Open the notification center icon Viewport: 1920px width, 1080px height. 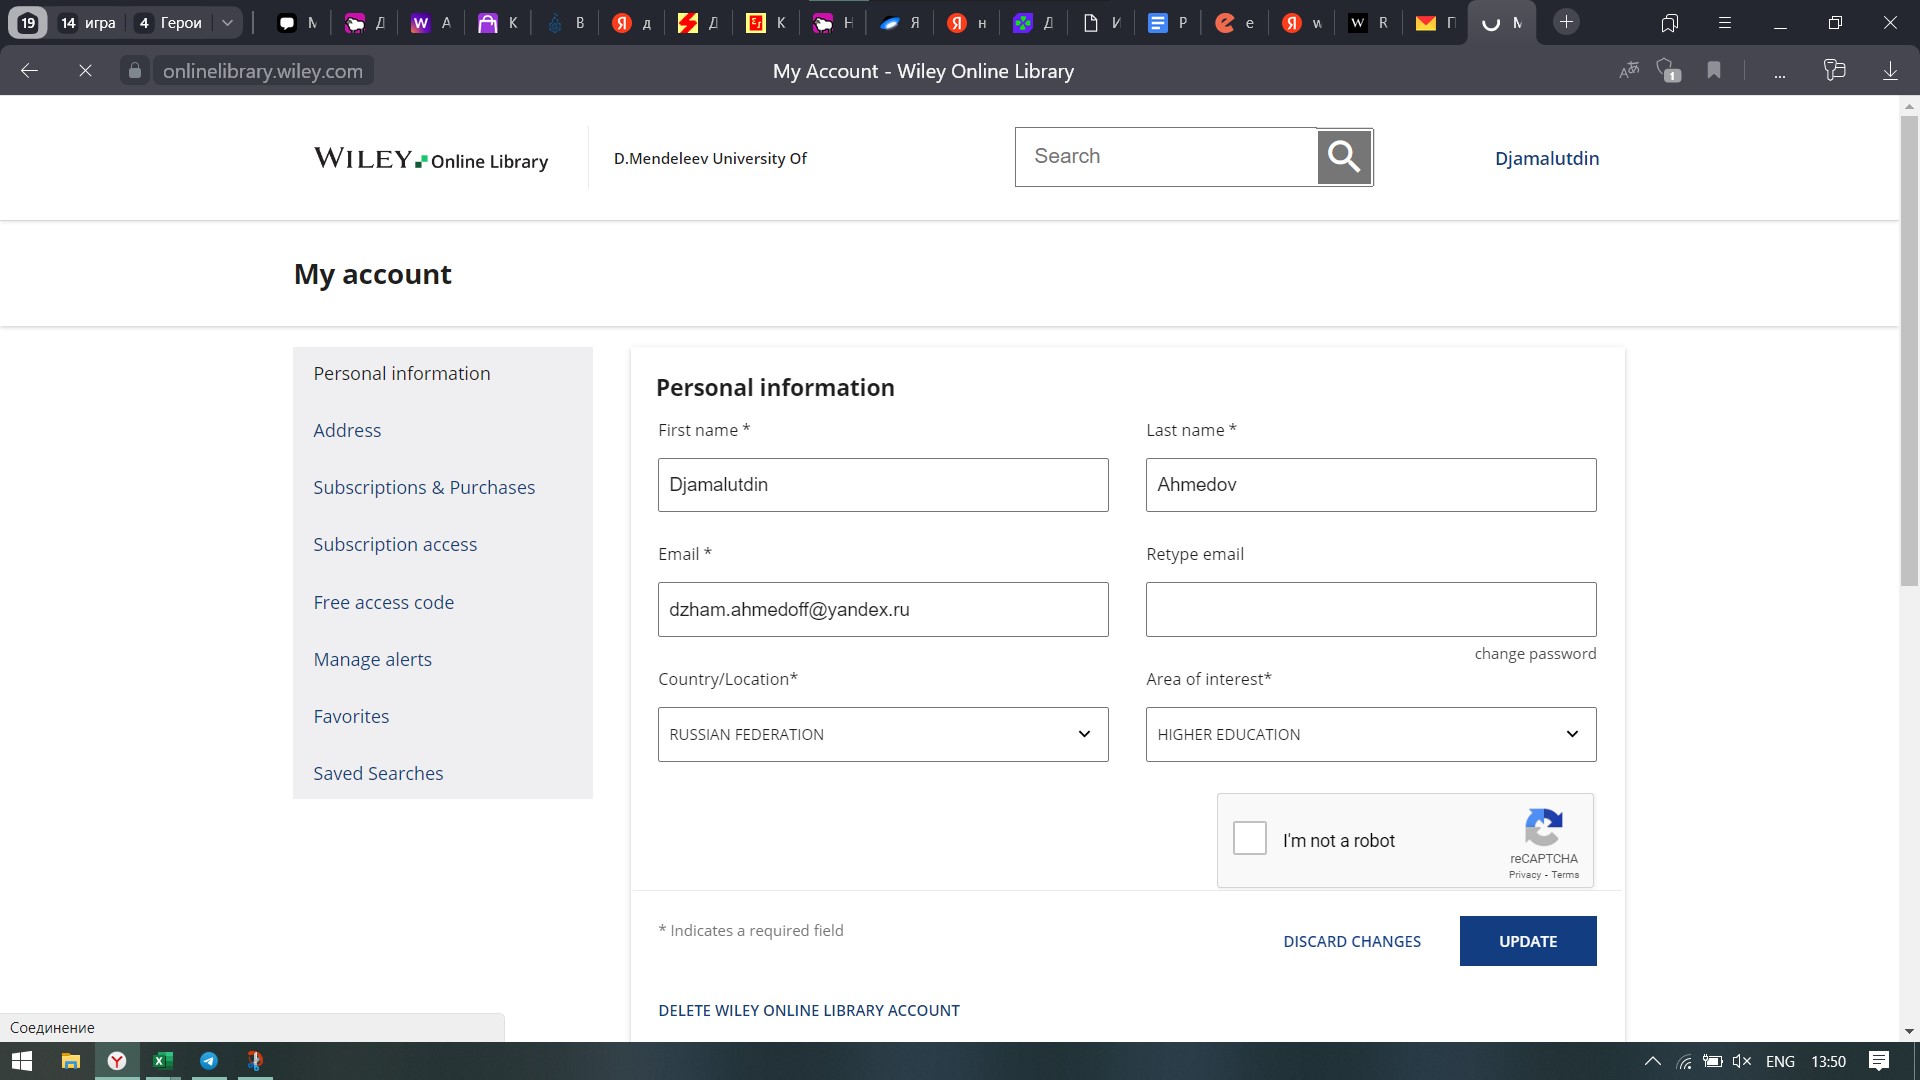(1879, 1061)
